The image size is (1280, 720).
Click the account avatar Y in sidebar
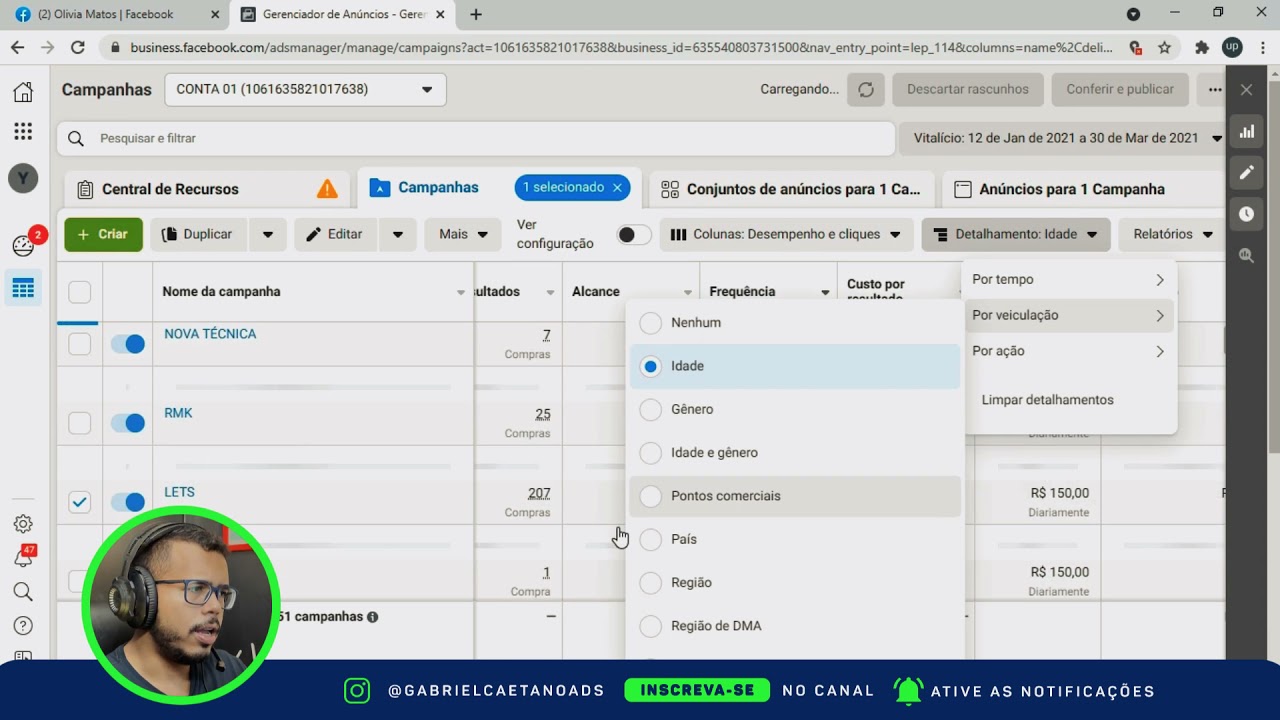tap(23, 179)
